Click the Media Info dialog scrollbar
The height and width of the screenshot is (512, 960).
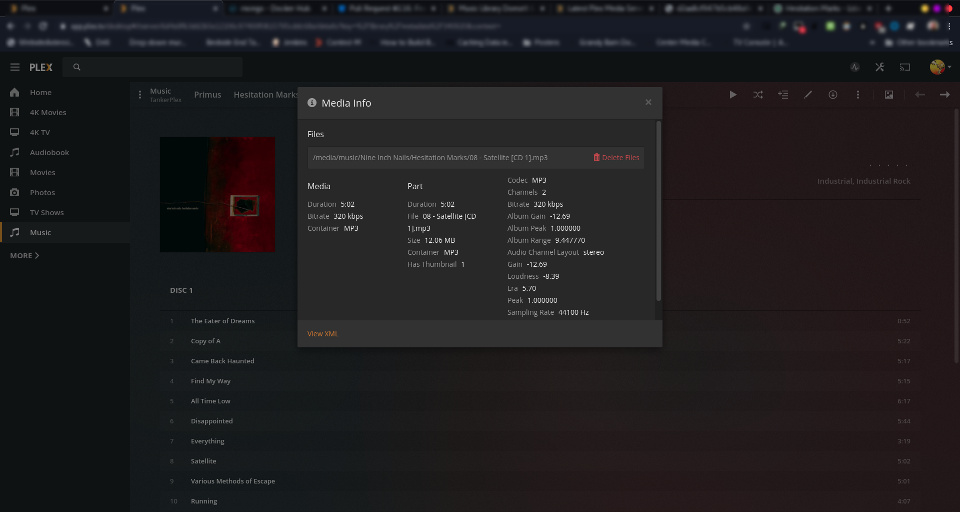[x=659, y=211]
